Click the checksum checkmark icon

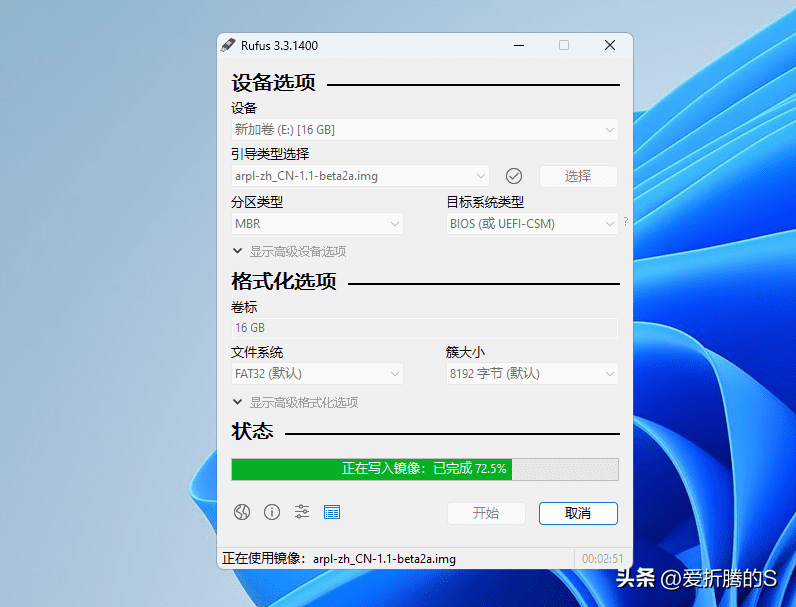coord(514,176)
